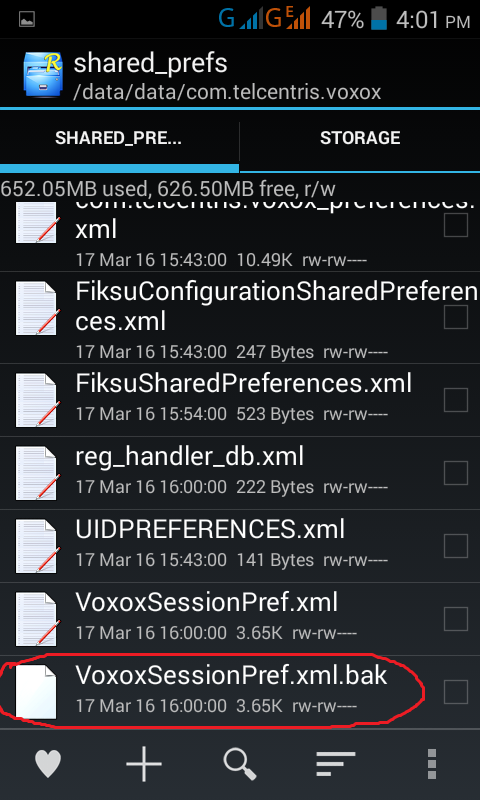
Task: Open the three-dot overflow menu
Action: click(x=432, y=765)
